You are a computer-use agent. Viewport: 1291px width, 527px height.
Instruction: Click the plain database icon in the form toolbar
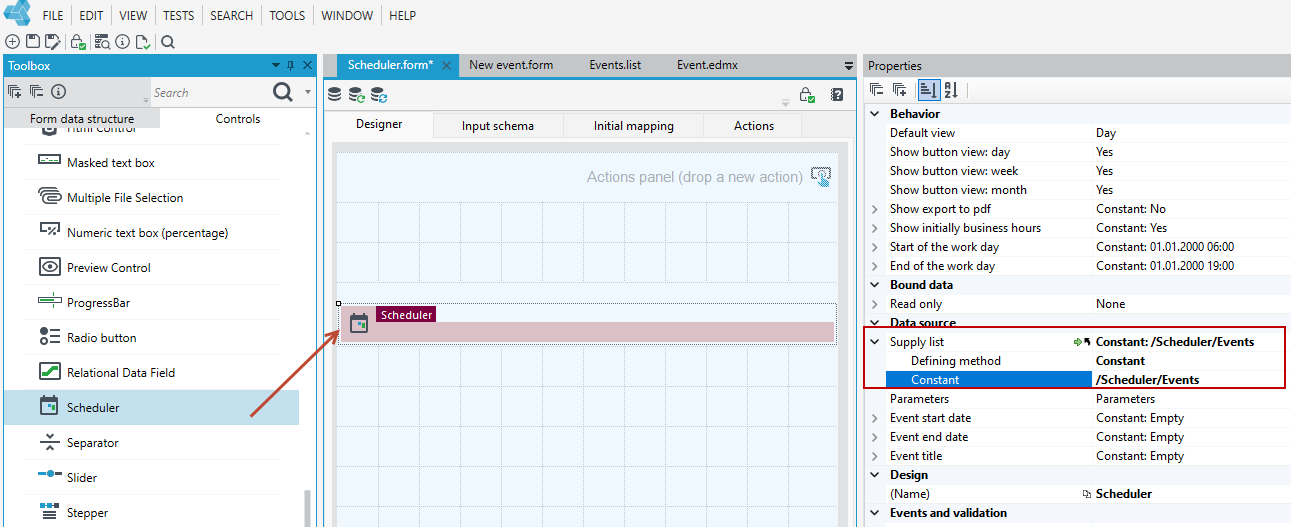(335, 95)
